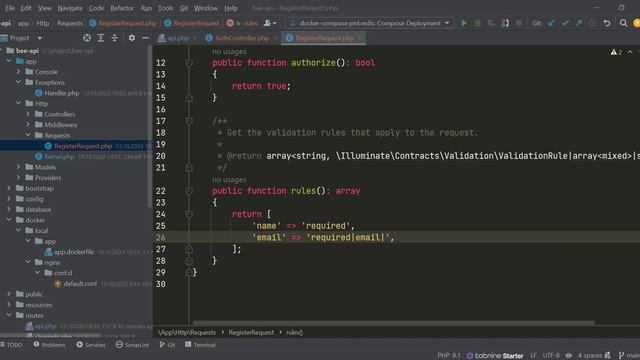Open the Services tool window
The height and width of the screenshot is (360, 640).
click(91, 345)
